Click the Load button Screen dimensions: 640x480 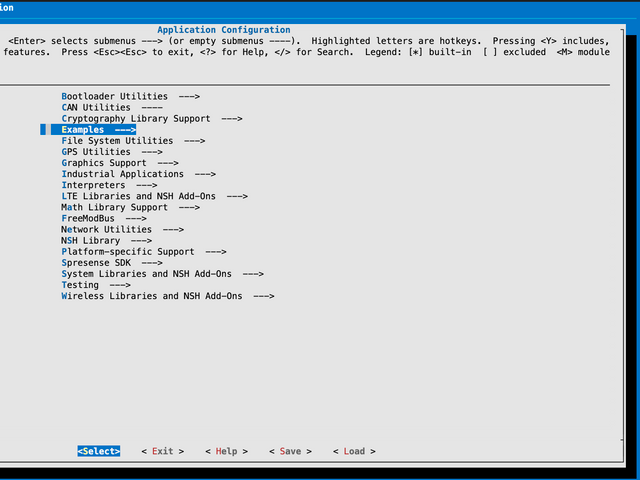pyautogui.click(x=354, y=451)
